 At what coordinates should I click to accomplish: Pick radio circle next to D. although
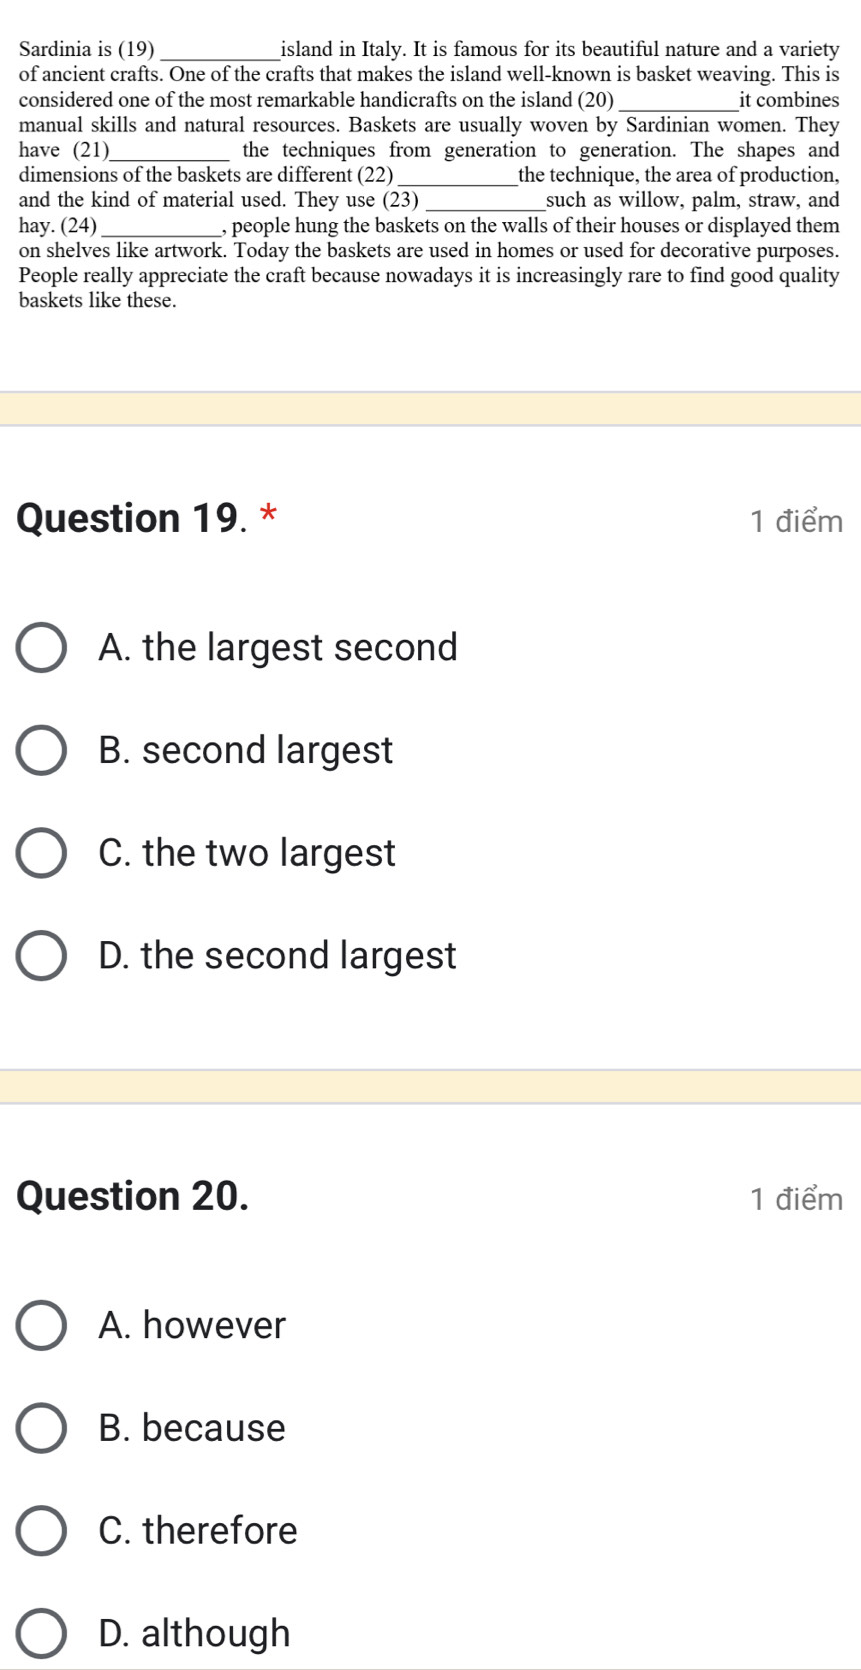42,1634
